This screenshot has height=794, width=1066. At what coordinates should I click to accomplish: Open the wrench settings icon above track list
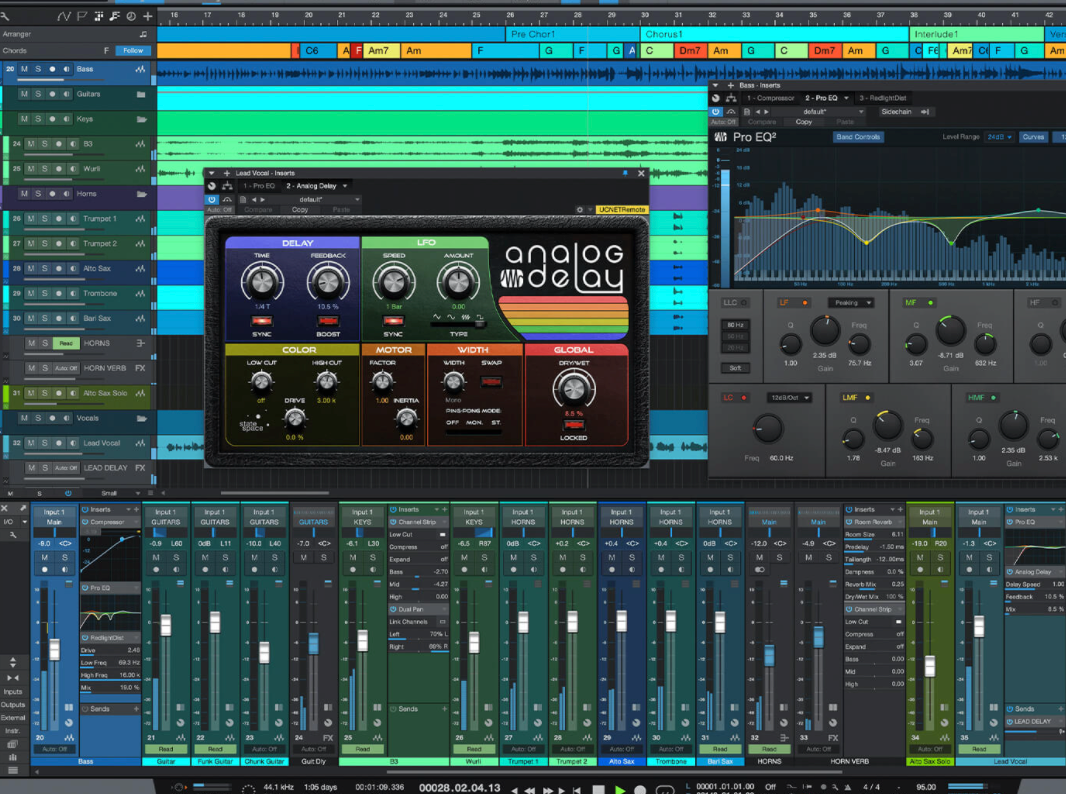[x=4, y=15]
